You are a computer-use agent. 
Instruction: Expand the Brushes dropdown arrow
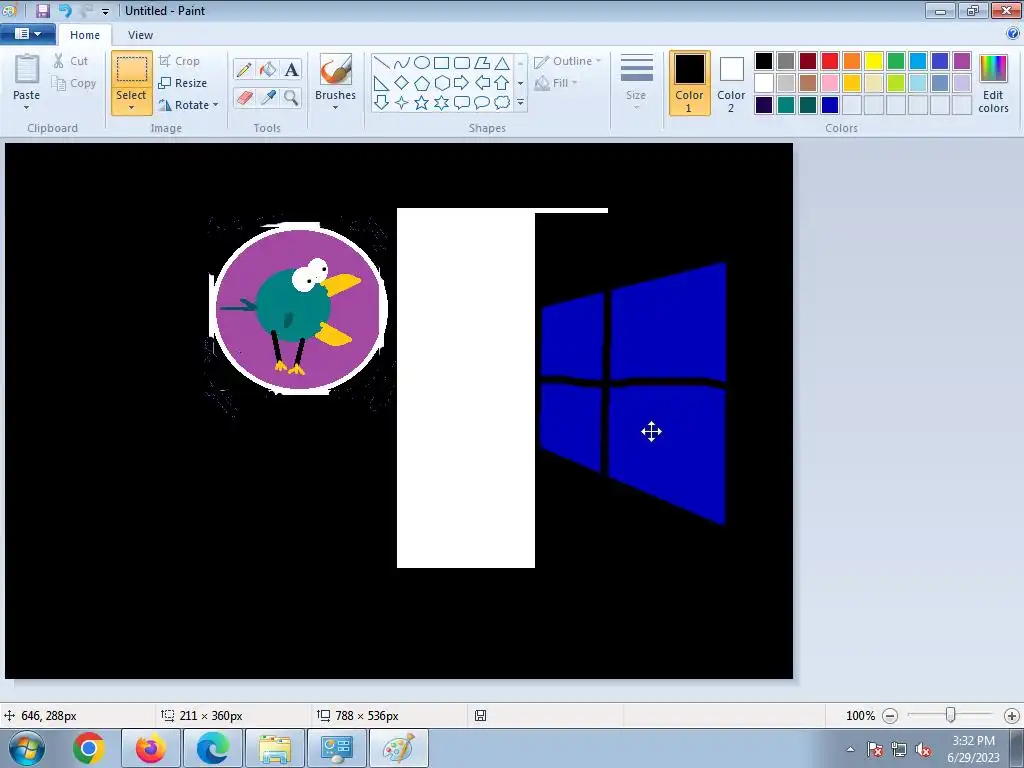(x=336, y=108)
